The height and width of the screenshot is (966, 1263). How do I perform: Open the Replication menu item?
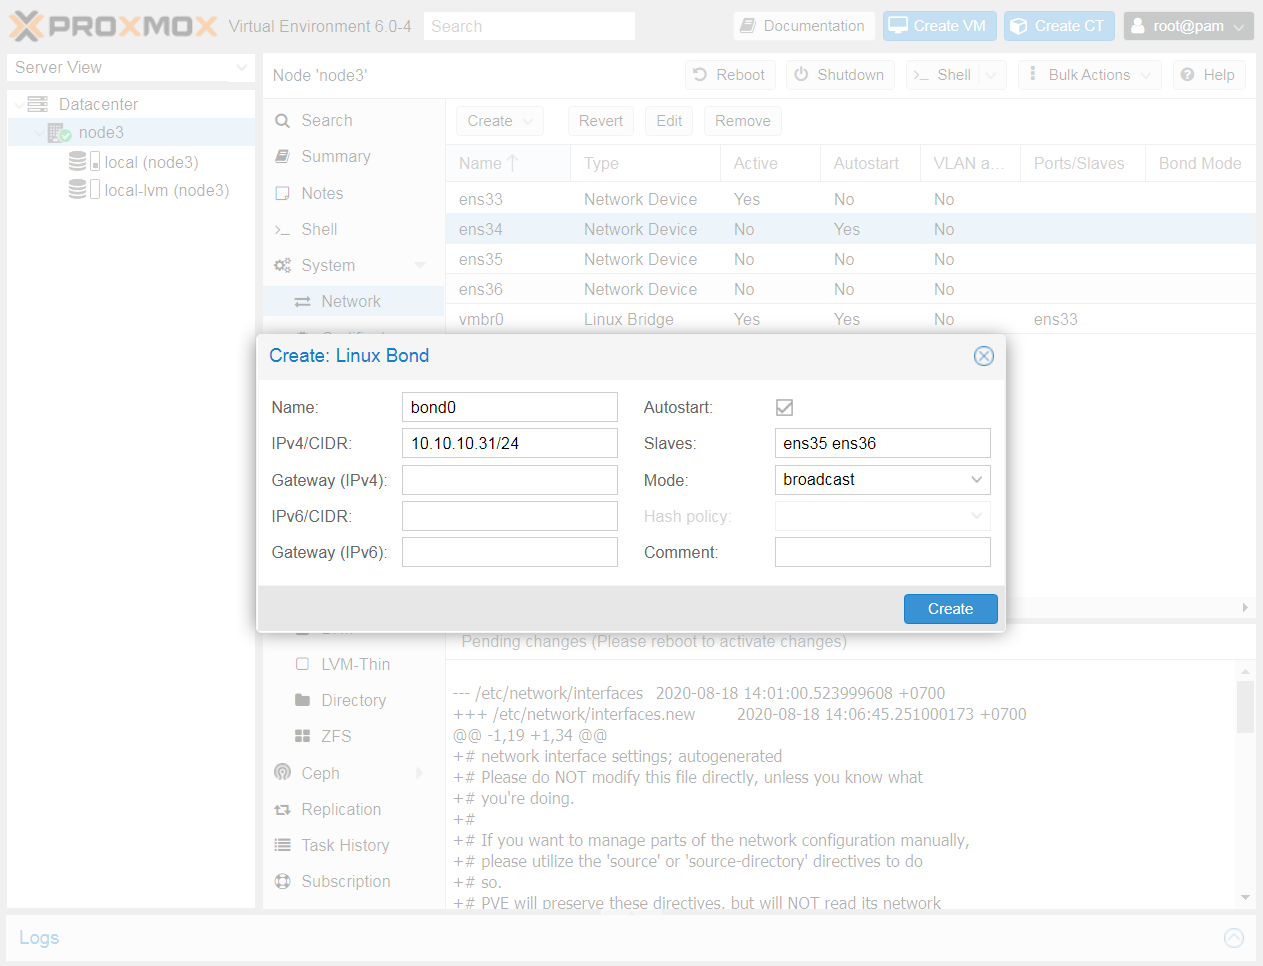353,810
